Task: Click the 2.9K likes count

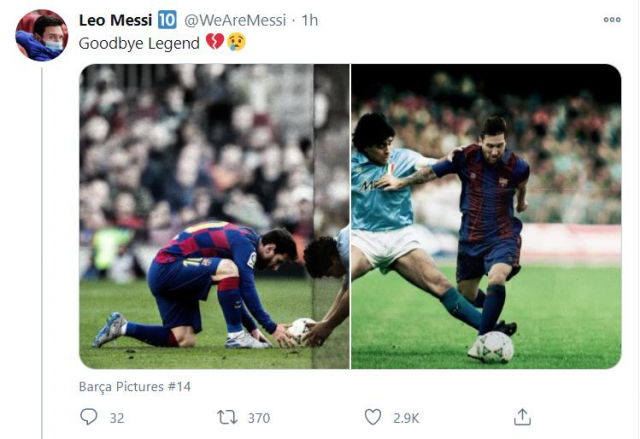Action: point(406,418)
